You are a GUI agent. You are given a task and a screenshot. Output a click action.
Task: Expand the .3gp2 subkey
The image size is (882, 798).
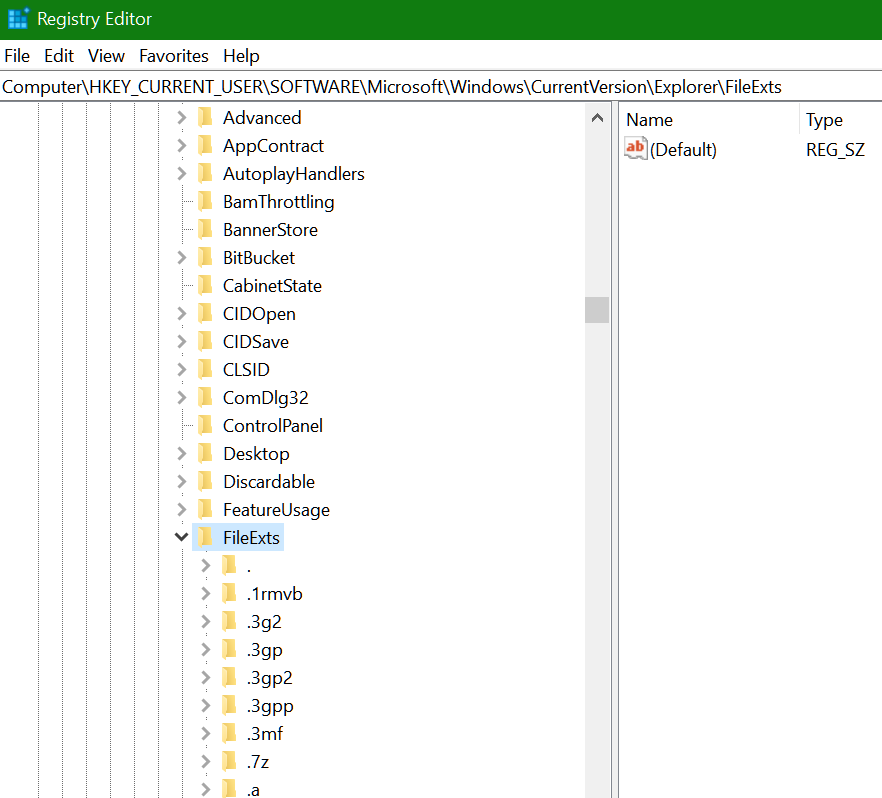point(205,678)
